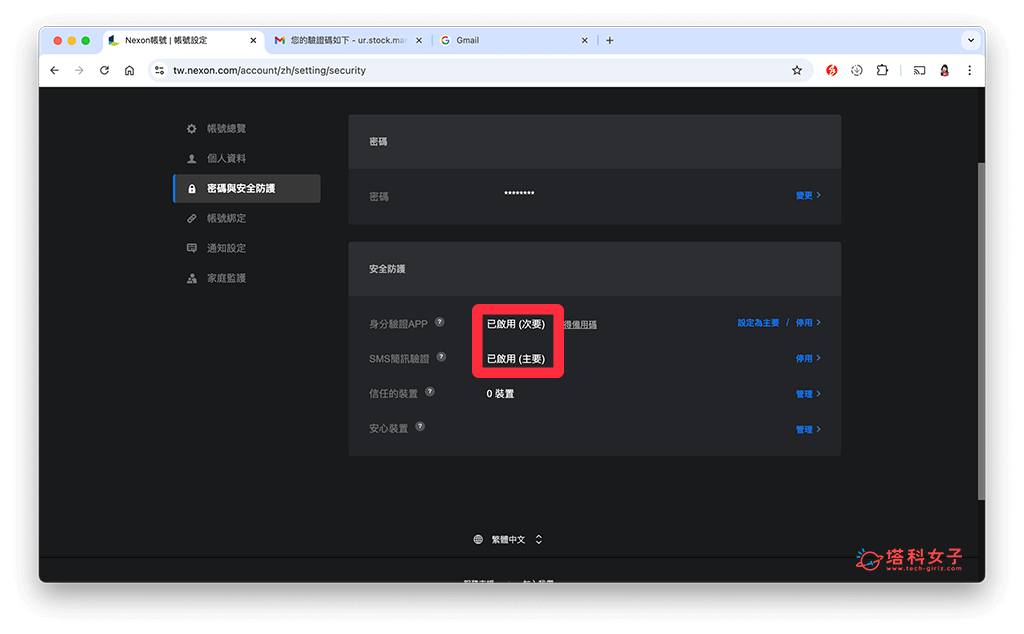
Task: Expand the tab search dropdown arrow
Action: (970, 40)
